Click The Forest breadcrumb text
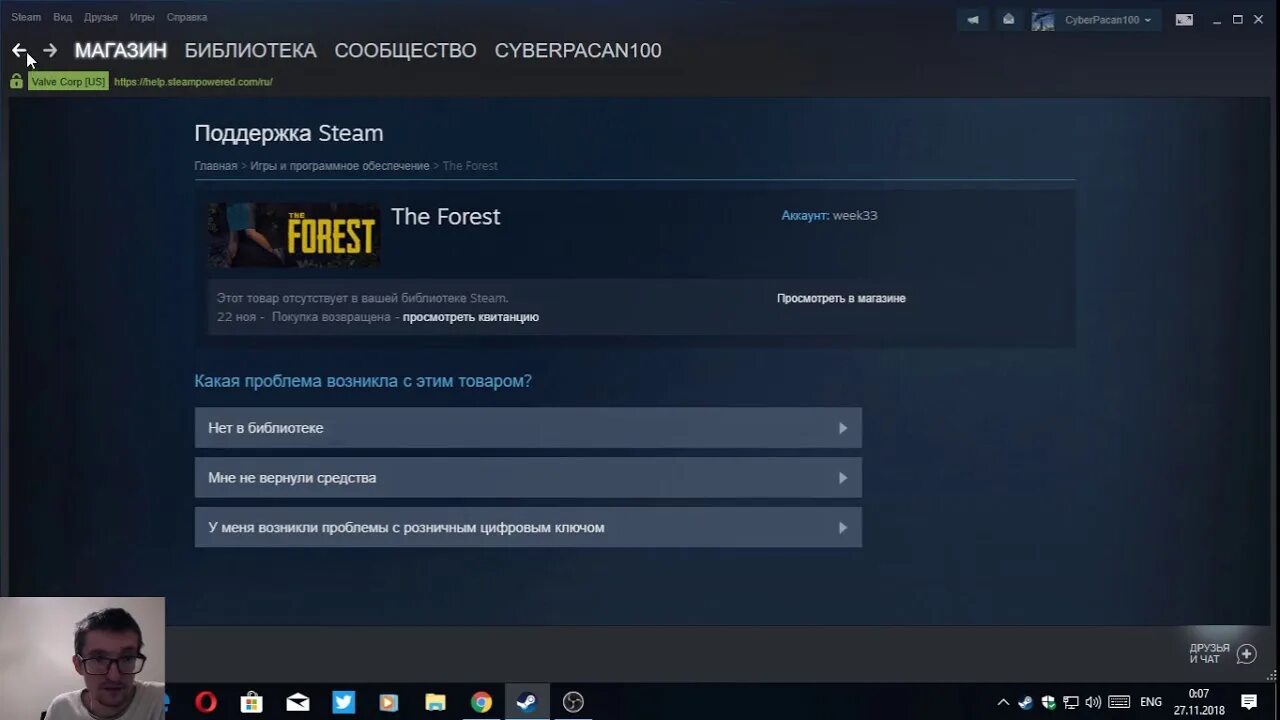1280x720 pixels. (470, 166)
